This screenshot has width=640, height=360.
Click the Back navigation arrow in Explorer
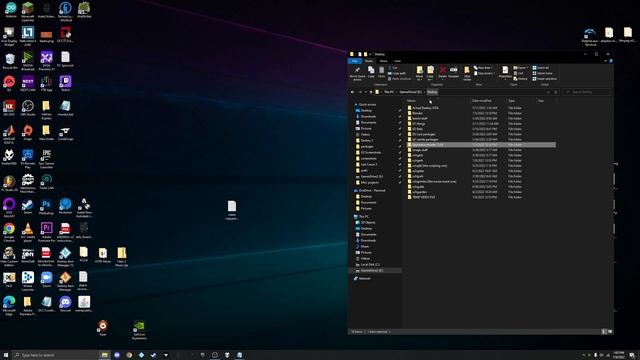[352, 92]
